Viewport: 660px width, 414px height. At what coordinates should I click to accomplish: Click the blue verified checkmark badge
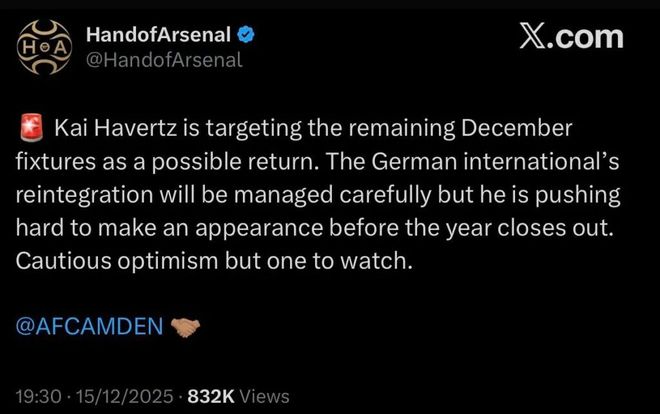point(247,35)
